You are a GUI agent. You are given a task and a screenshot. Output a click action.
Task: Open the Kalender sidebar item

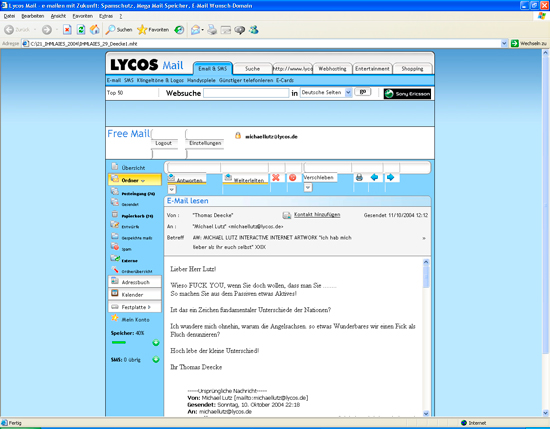(135, 294)
